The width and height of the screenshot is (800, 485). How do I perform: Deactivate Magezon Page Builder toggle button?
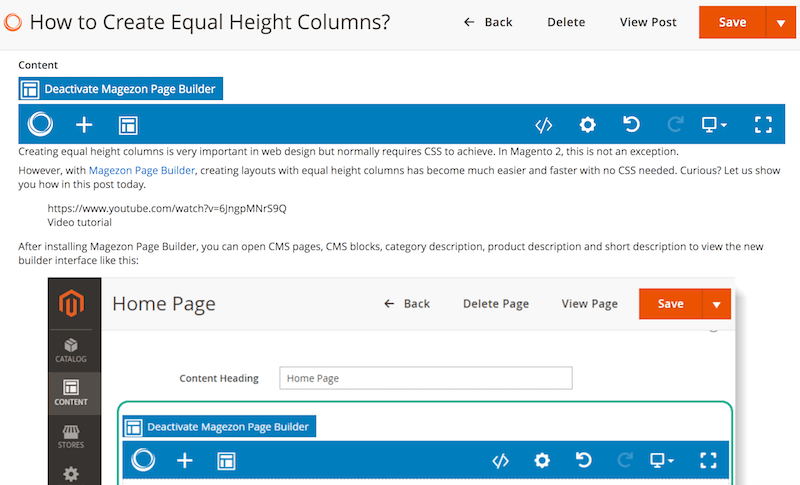(120, 89)
